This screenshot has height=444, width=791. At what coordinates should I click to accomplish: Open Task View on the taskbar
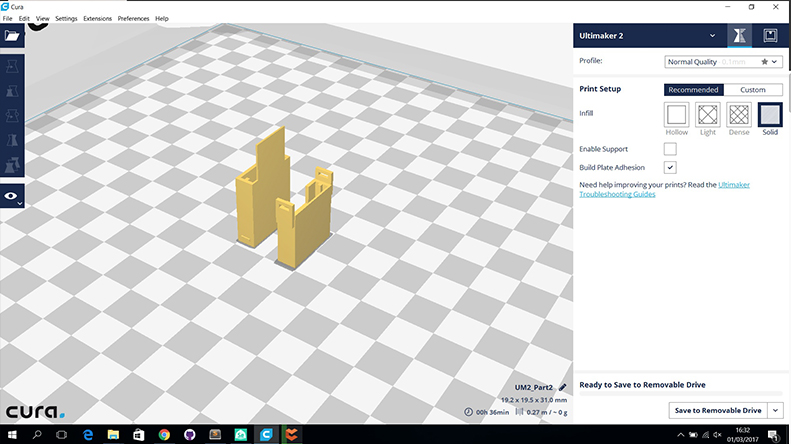coord(62,434)
